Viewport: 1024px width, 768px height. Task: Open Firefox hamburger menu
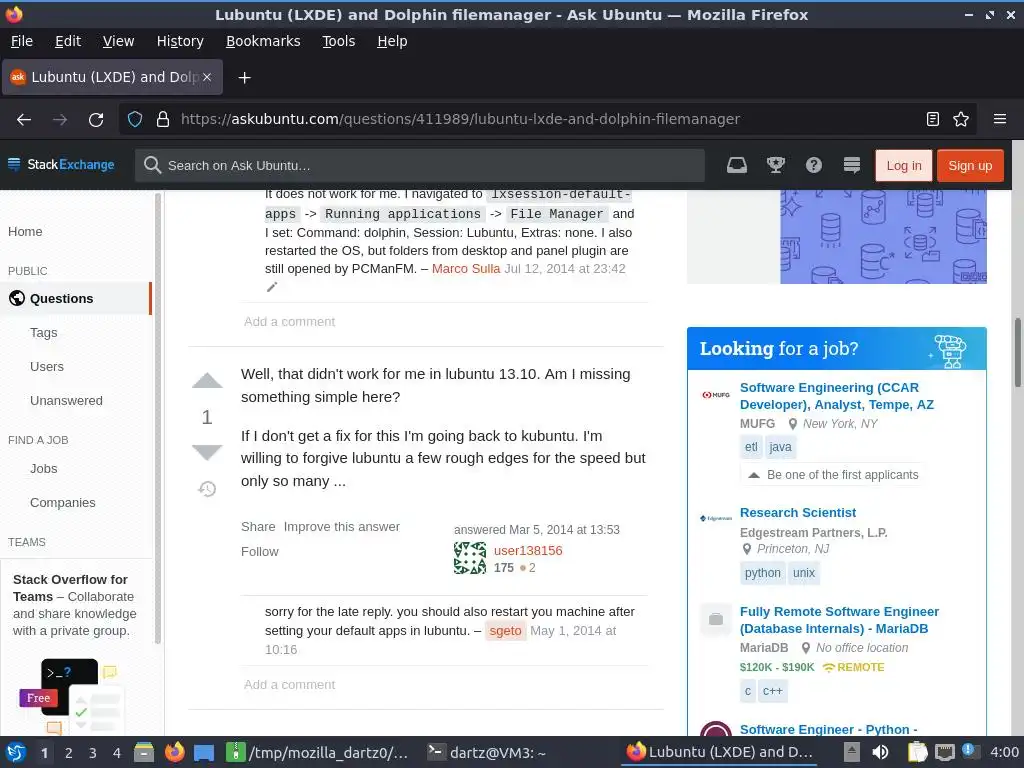coord(999,119)
